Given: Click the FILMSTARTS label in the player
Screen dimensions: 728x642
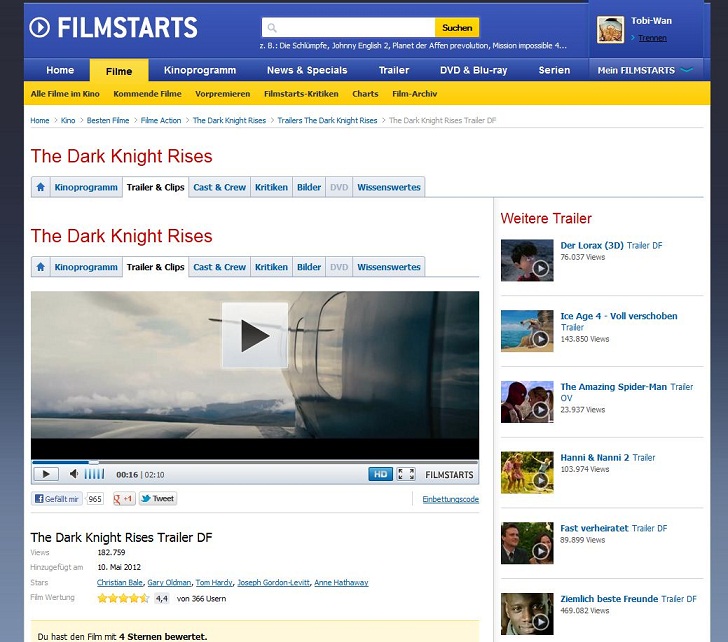Looking at the screenshot, I should [449, 474].
